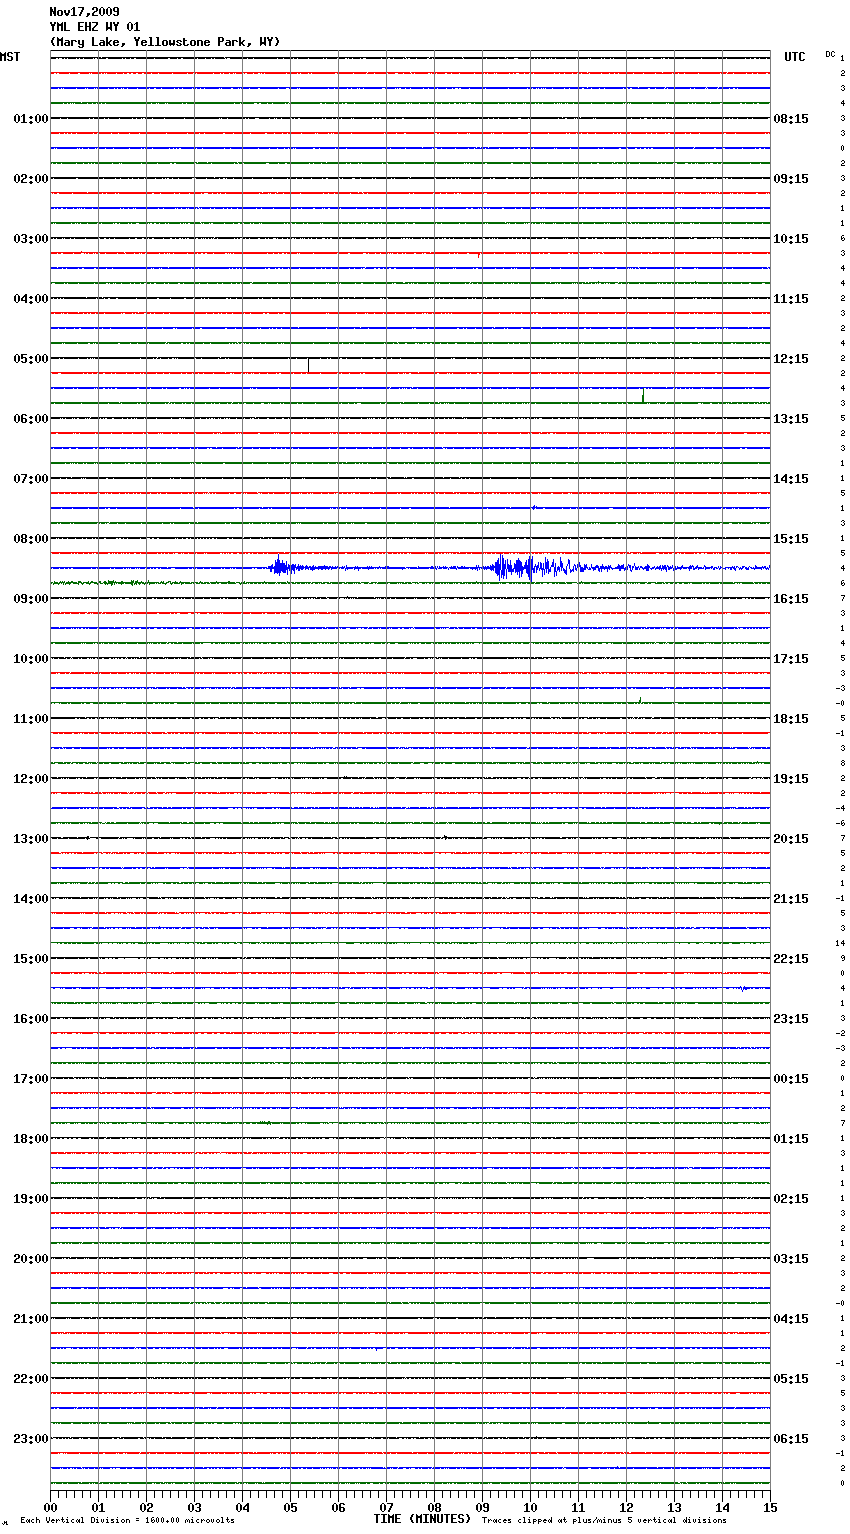Select the MST time label '17:00'
The image size is (850, 1534).
pyautogui.click(x=31, y=1079)
